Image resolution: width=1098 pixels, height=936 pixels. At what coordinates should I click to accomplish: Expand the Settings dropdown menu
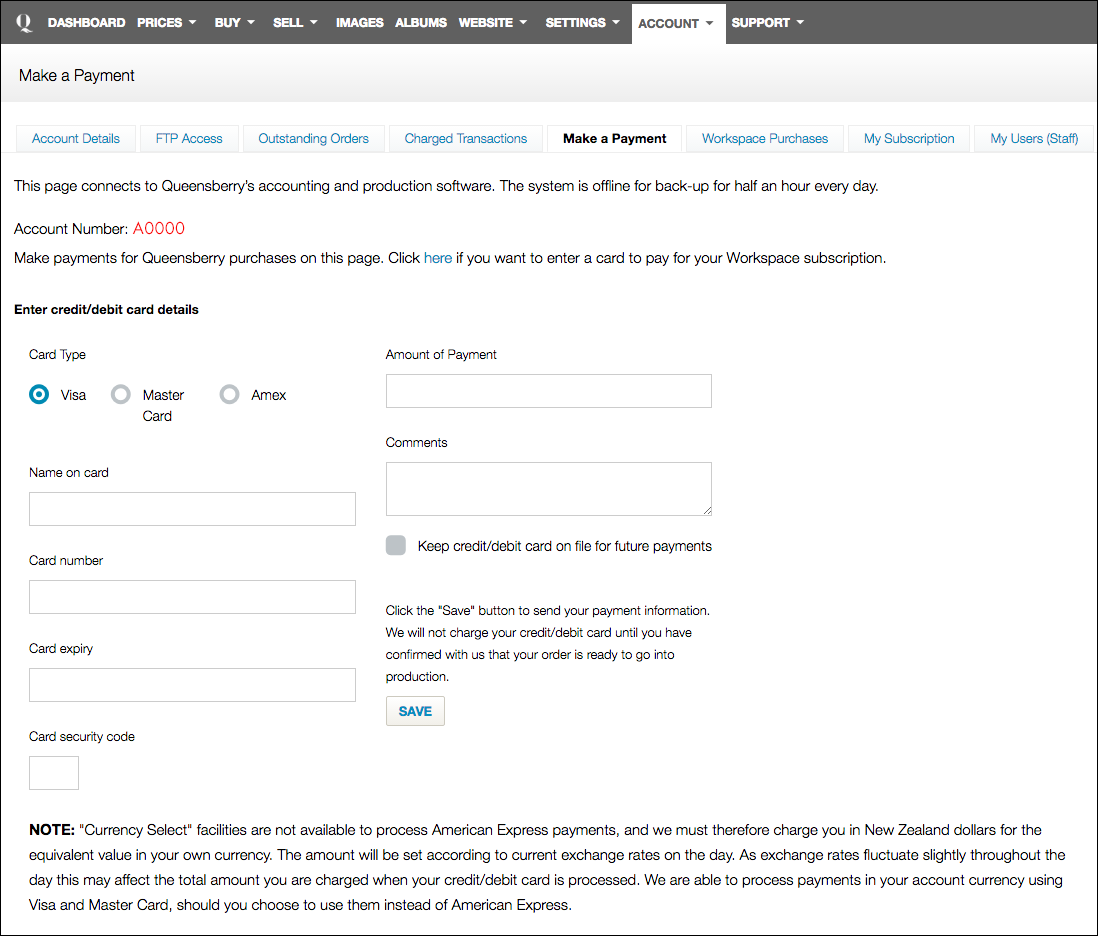582,22
